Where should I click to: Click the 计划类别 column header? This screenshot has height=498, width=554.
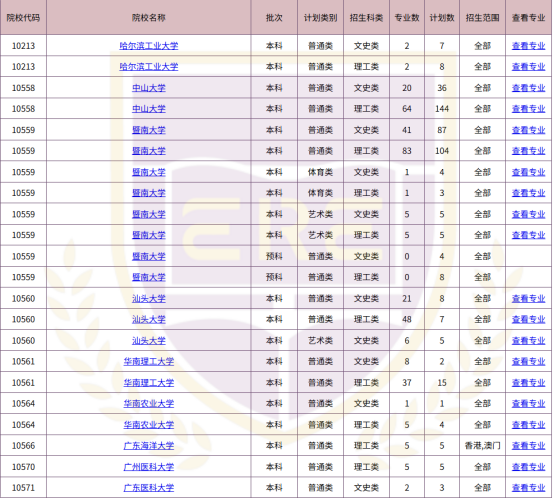(320, 18)
